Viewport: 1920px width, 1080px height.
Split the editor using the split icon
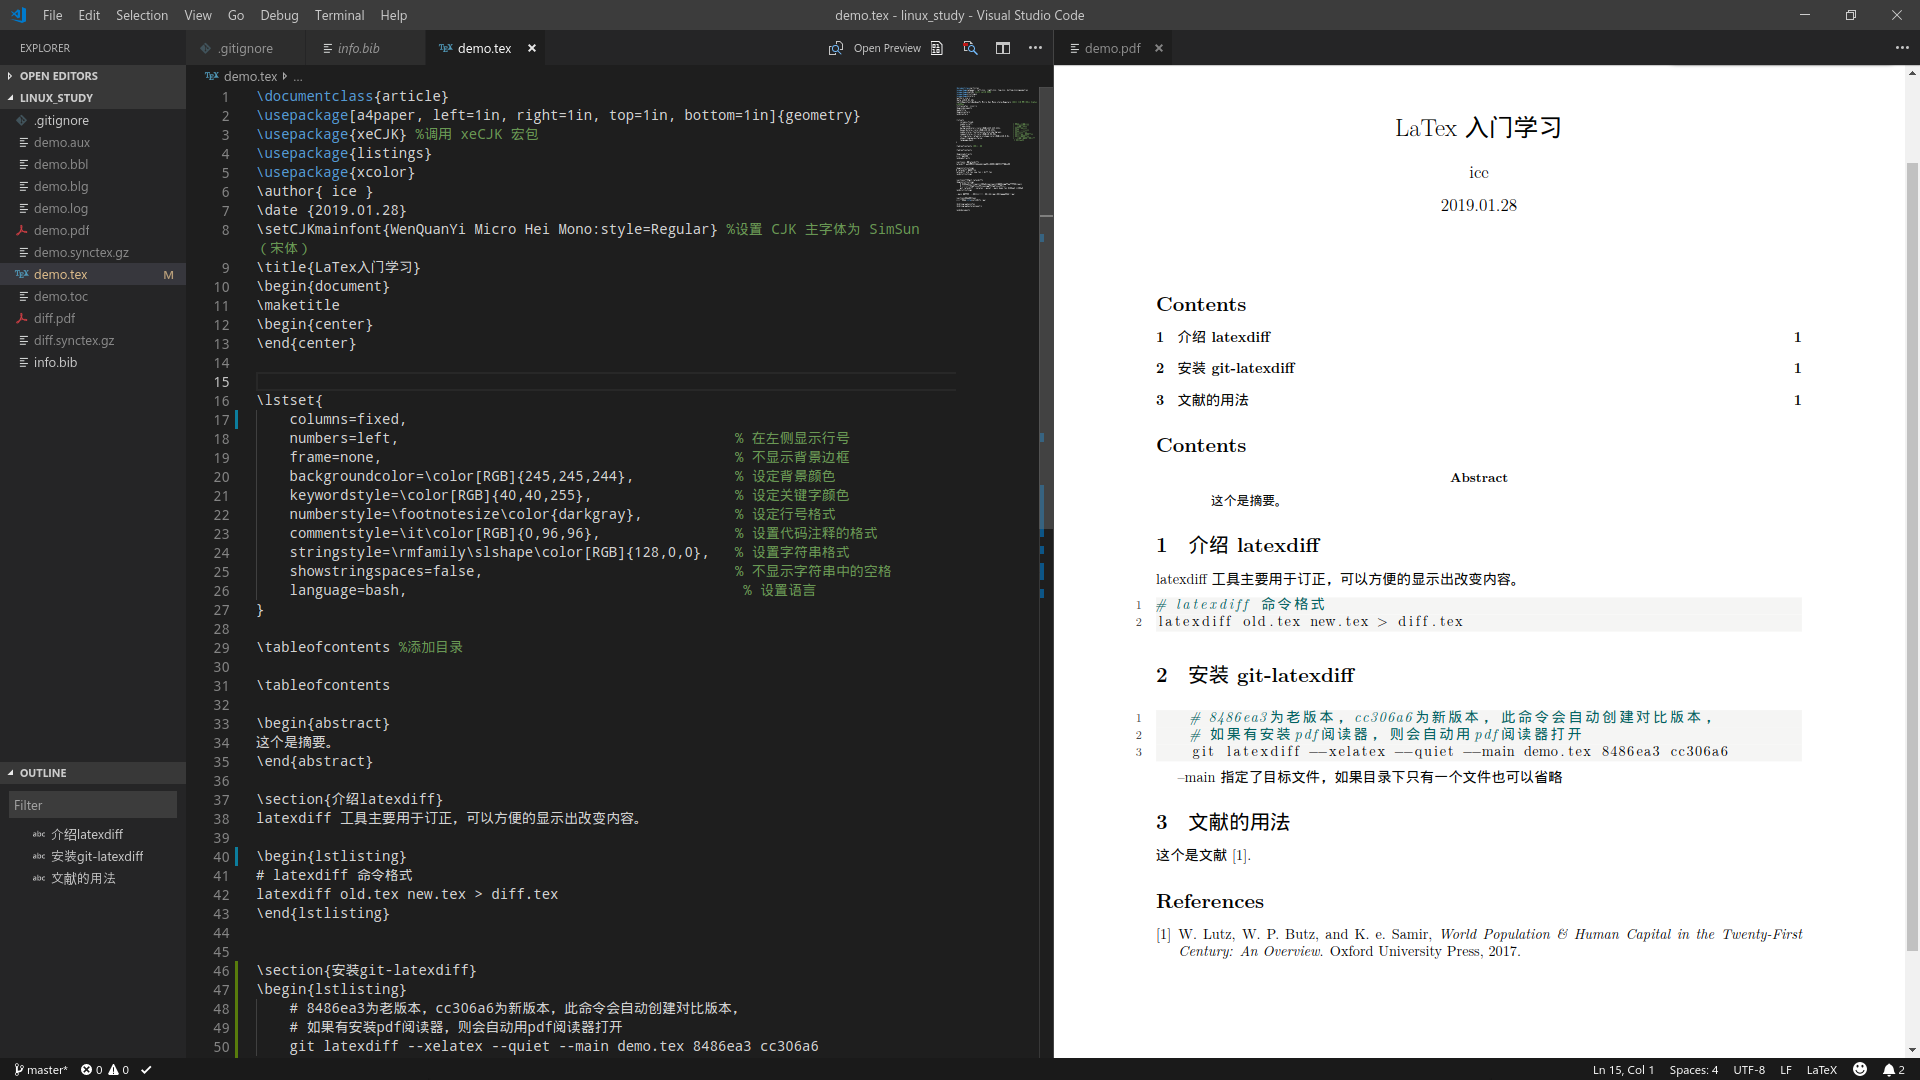tap(1003, 47)
